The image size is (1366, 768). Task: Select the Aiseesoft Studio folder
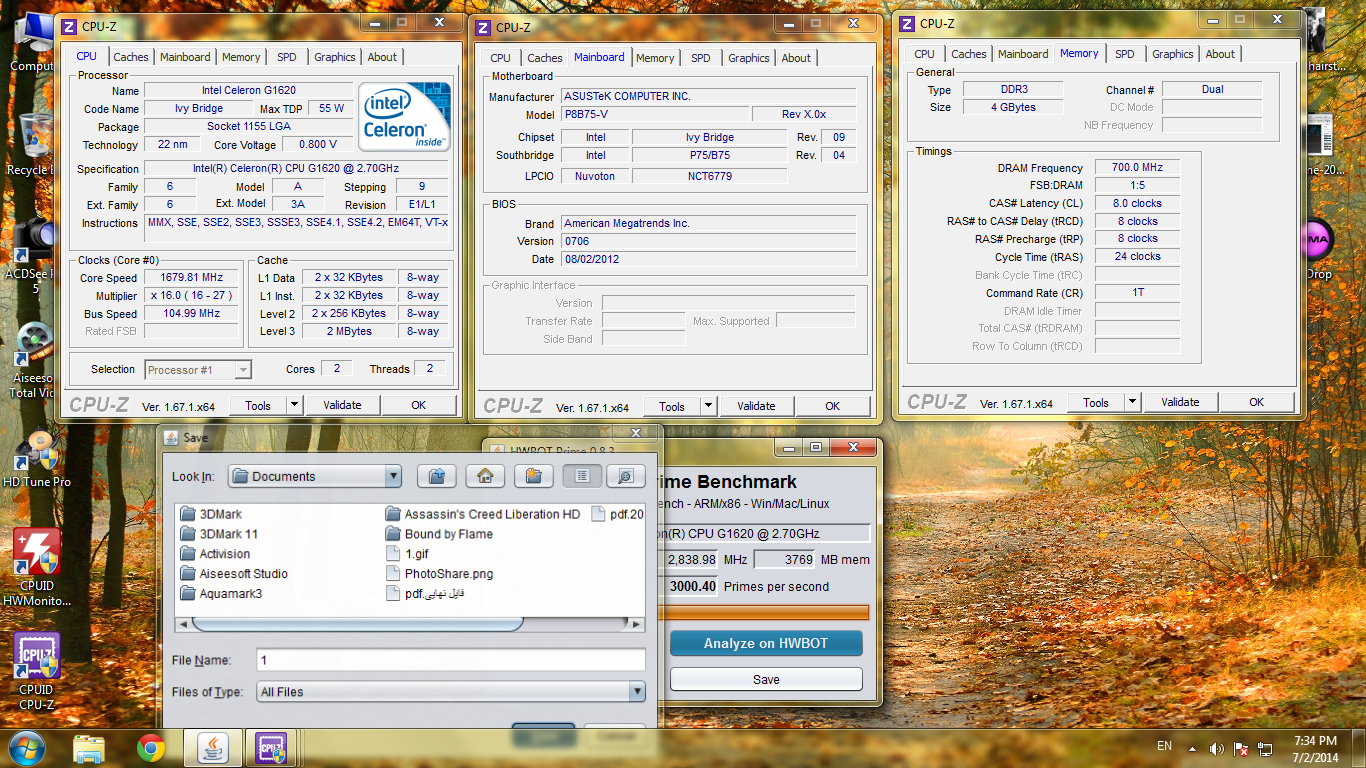234,574
